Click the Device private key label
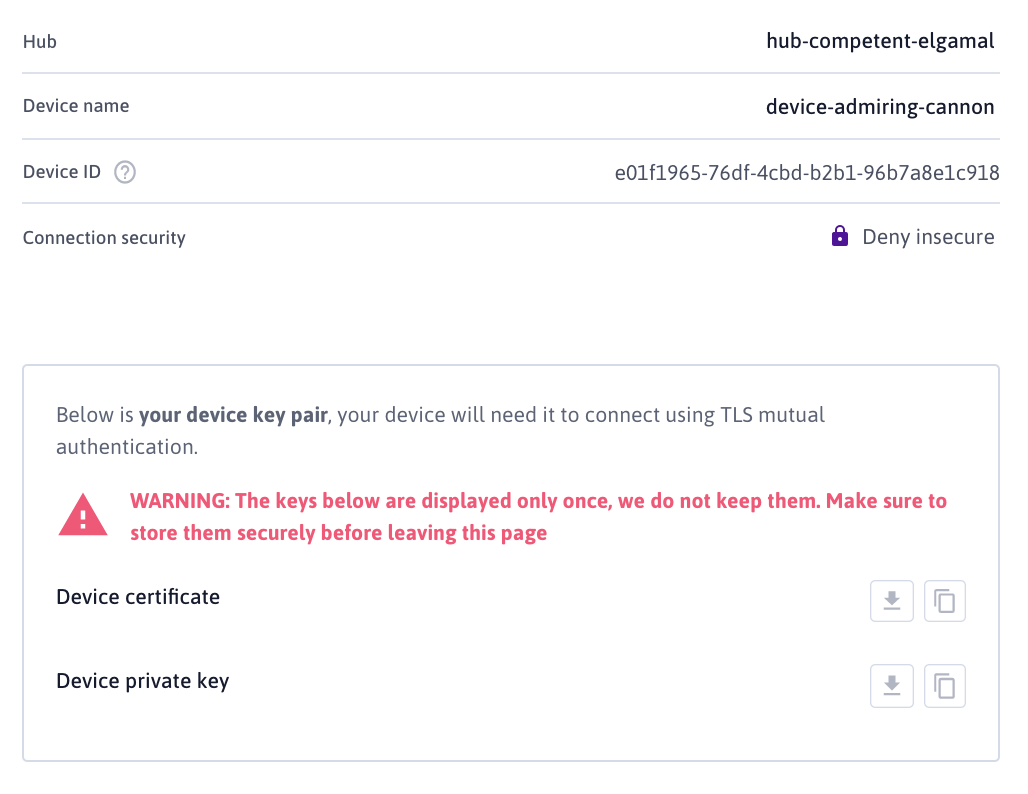 143,682
